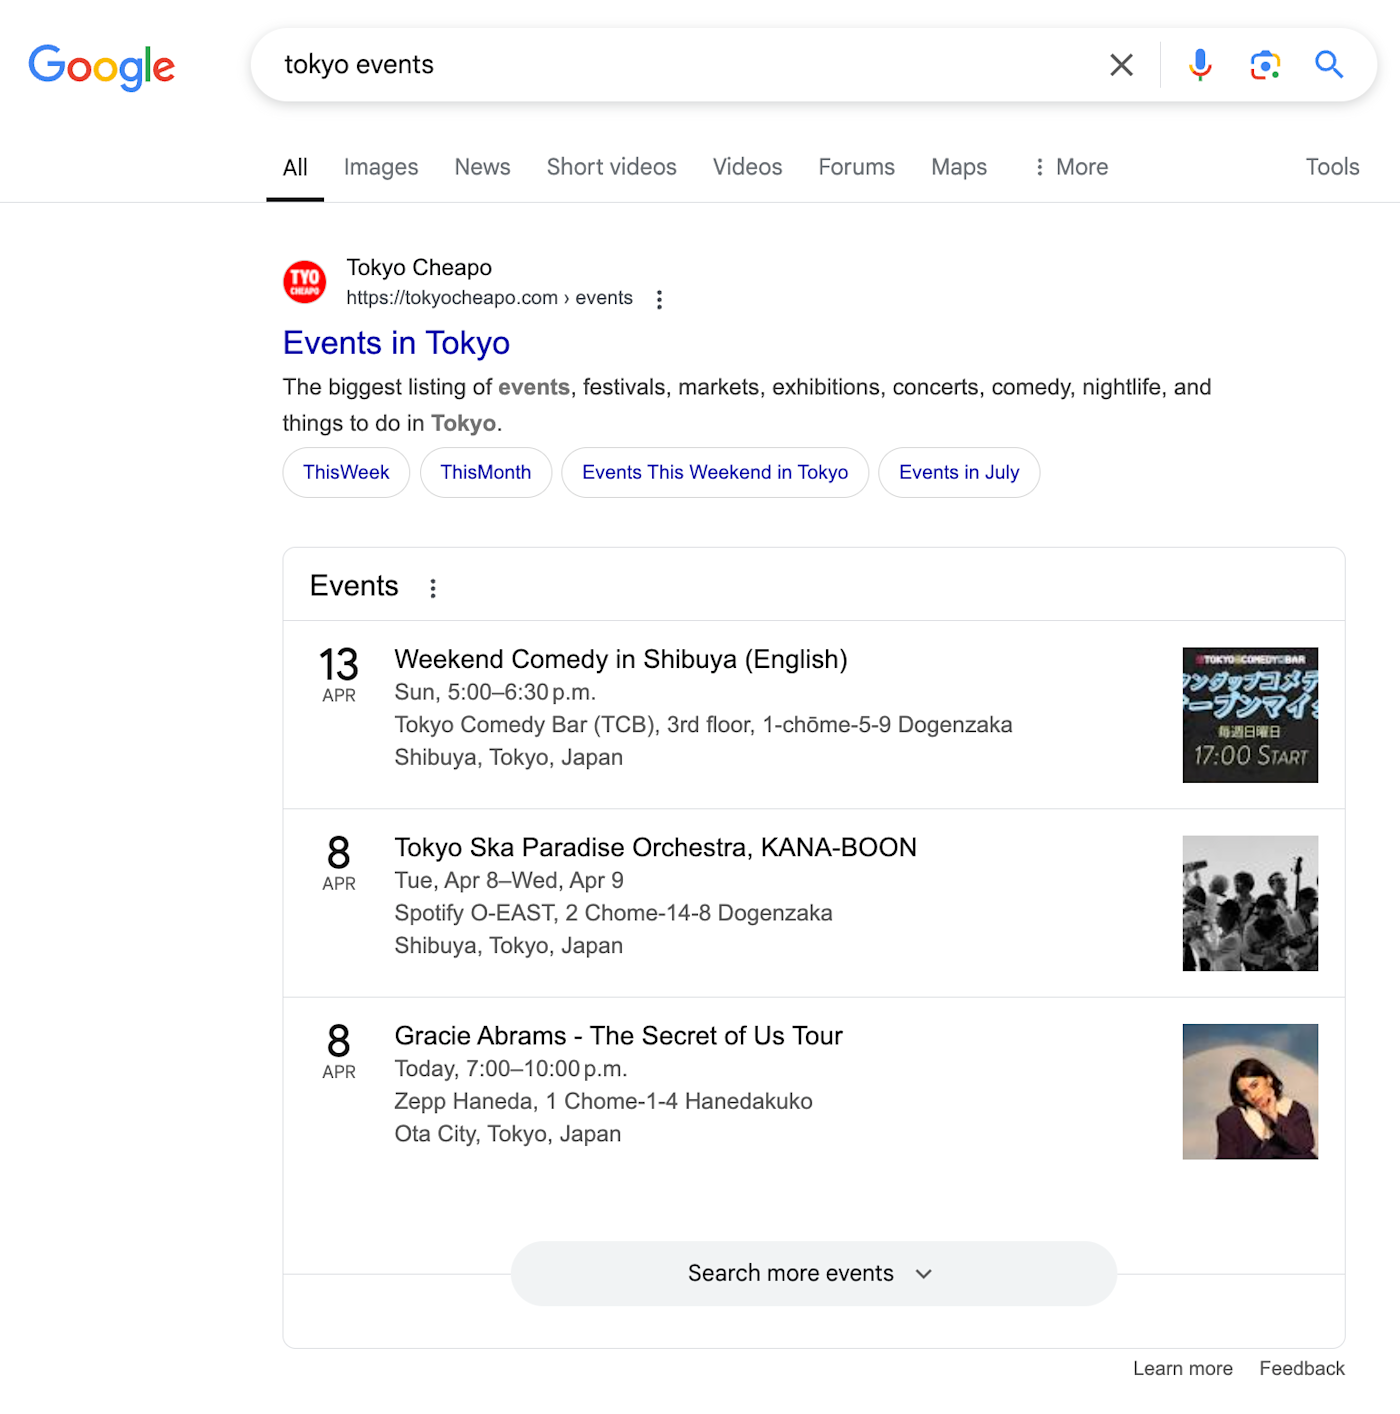Click 'Tue, Apr 8–Wed, Apr 9' date text
This screenshot has height=1414, width=1400.
click(x=509, y=880)
